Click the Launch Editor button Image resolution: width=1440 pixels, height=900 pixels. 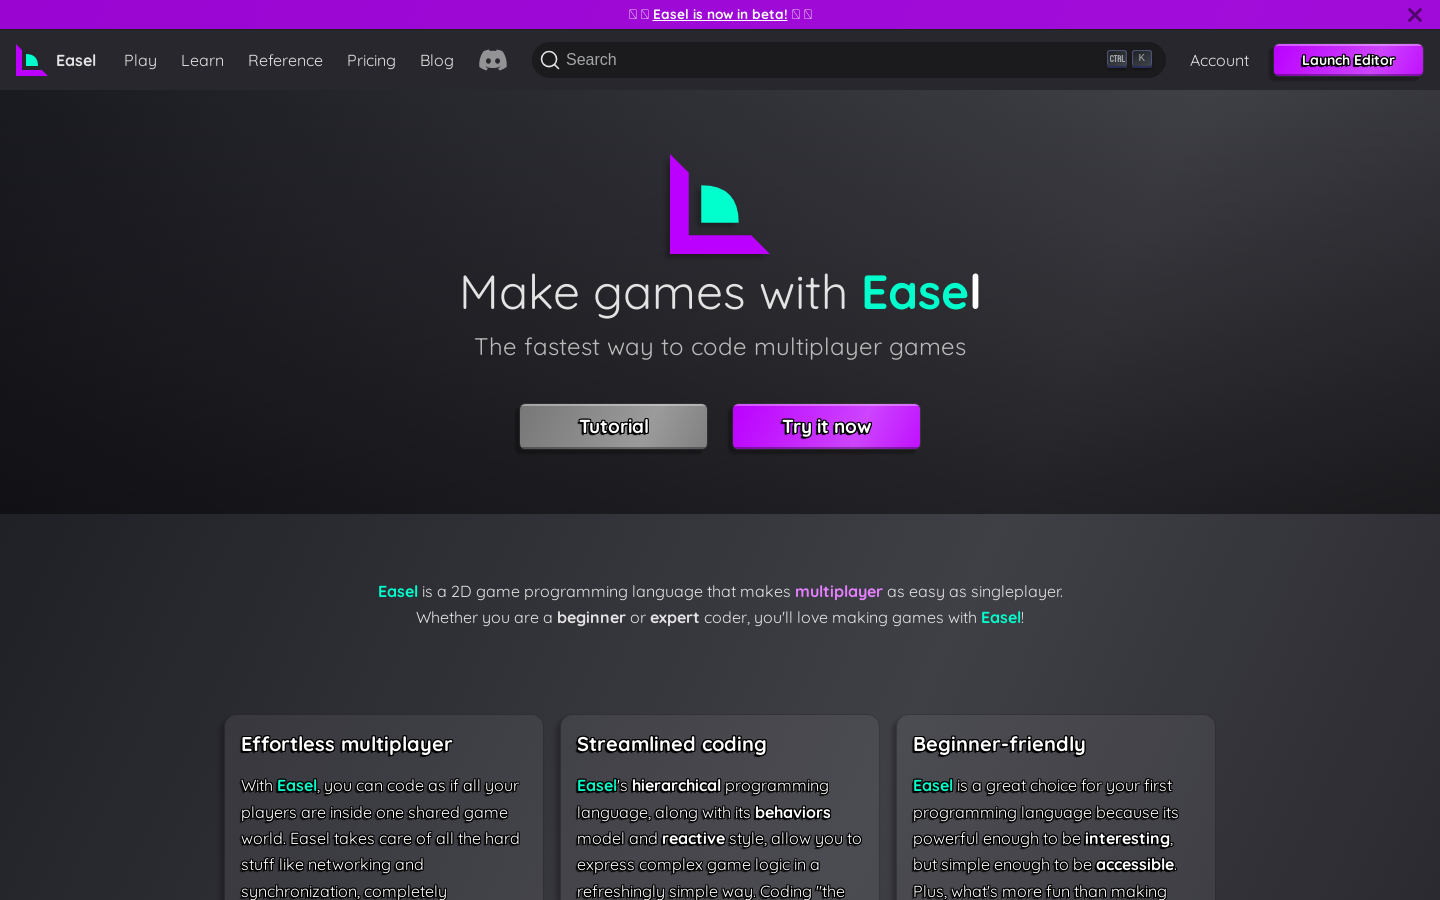(x=1348, y=60)
